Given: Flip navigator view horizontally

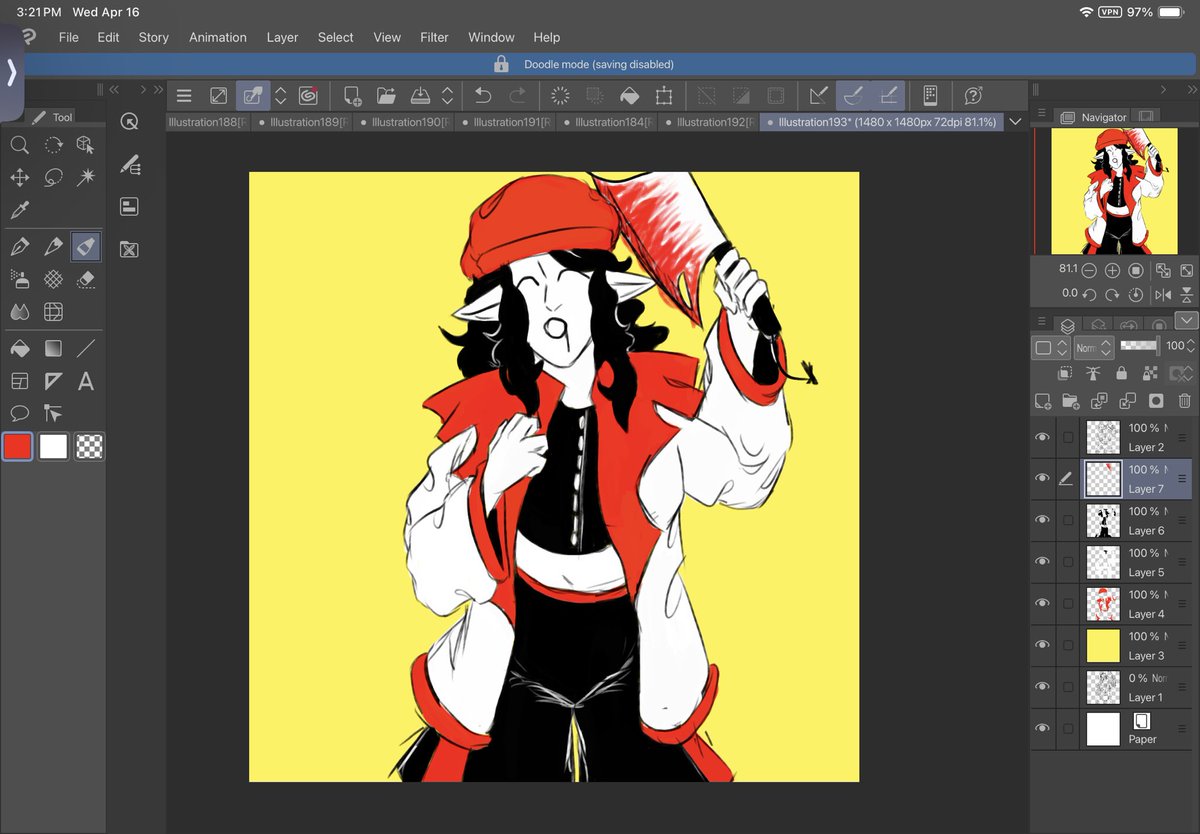Looking at the screenshot, I should coord(1163,295).
